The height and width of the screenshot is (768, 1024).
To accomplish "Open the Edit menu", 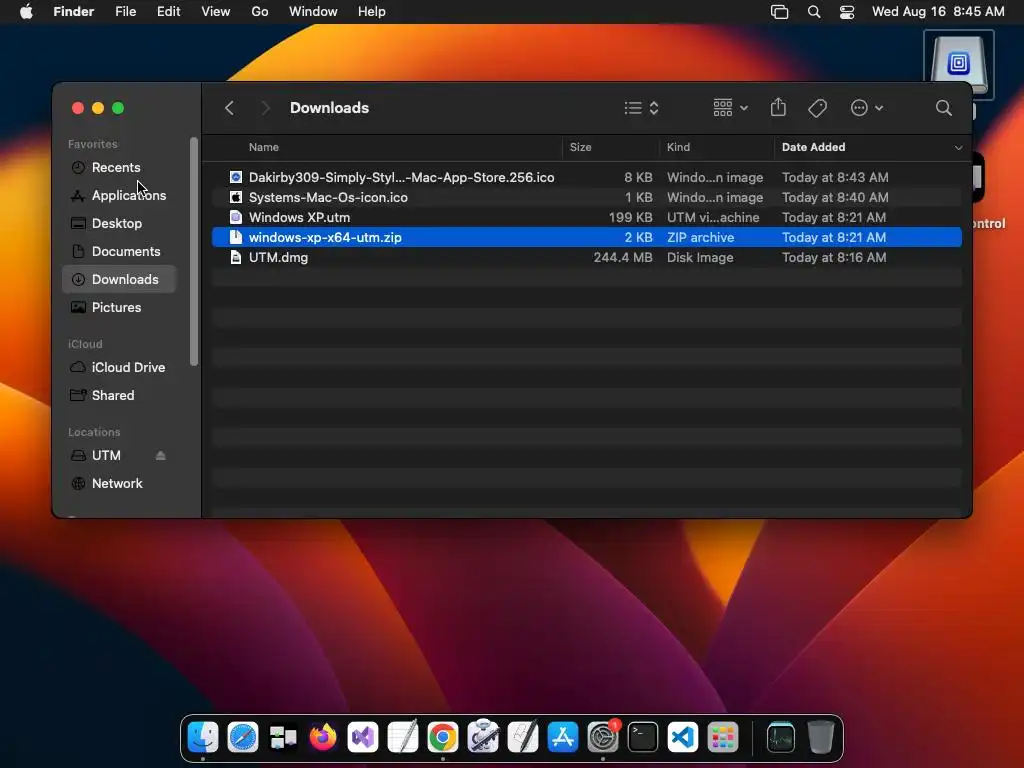I will pyautogui.click(x=168, y=12).
